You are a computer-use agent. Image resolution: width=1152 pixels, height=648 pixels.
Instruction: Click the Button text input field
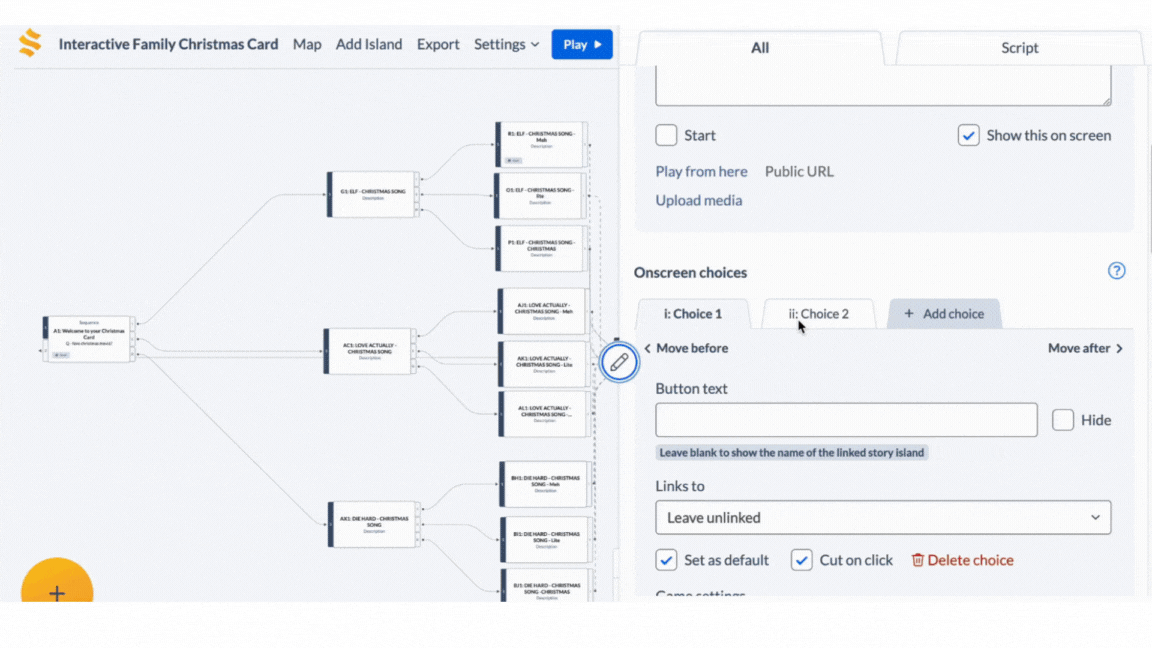846,421
